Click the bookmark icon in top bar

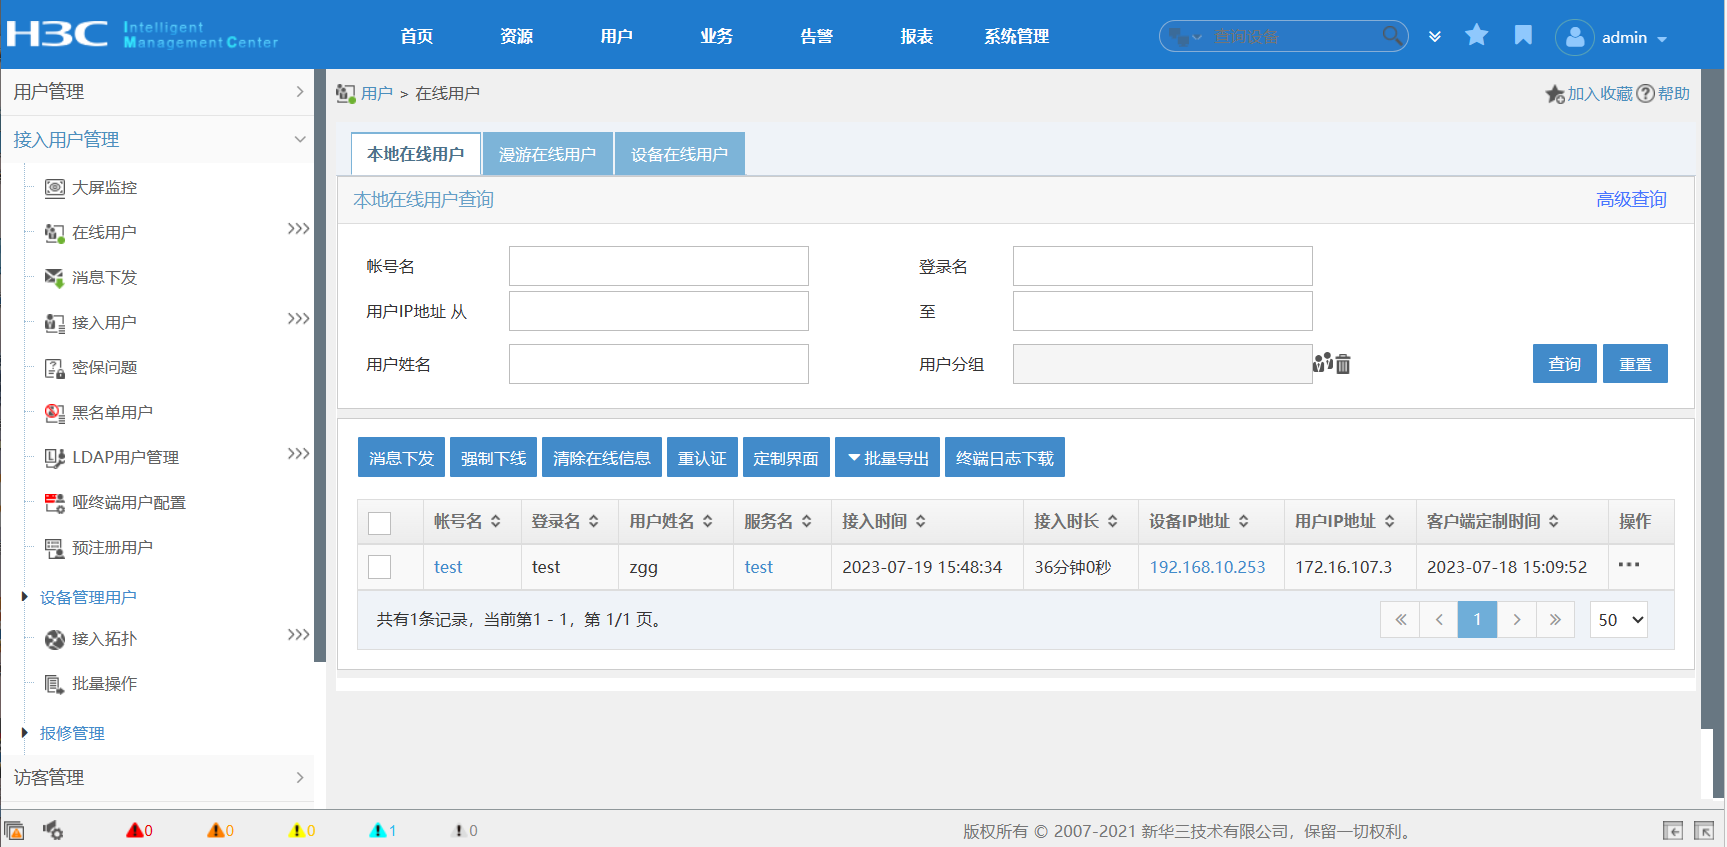click(x=1523, y=36)
